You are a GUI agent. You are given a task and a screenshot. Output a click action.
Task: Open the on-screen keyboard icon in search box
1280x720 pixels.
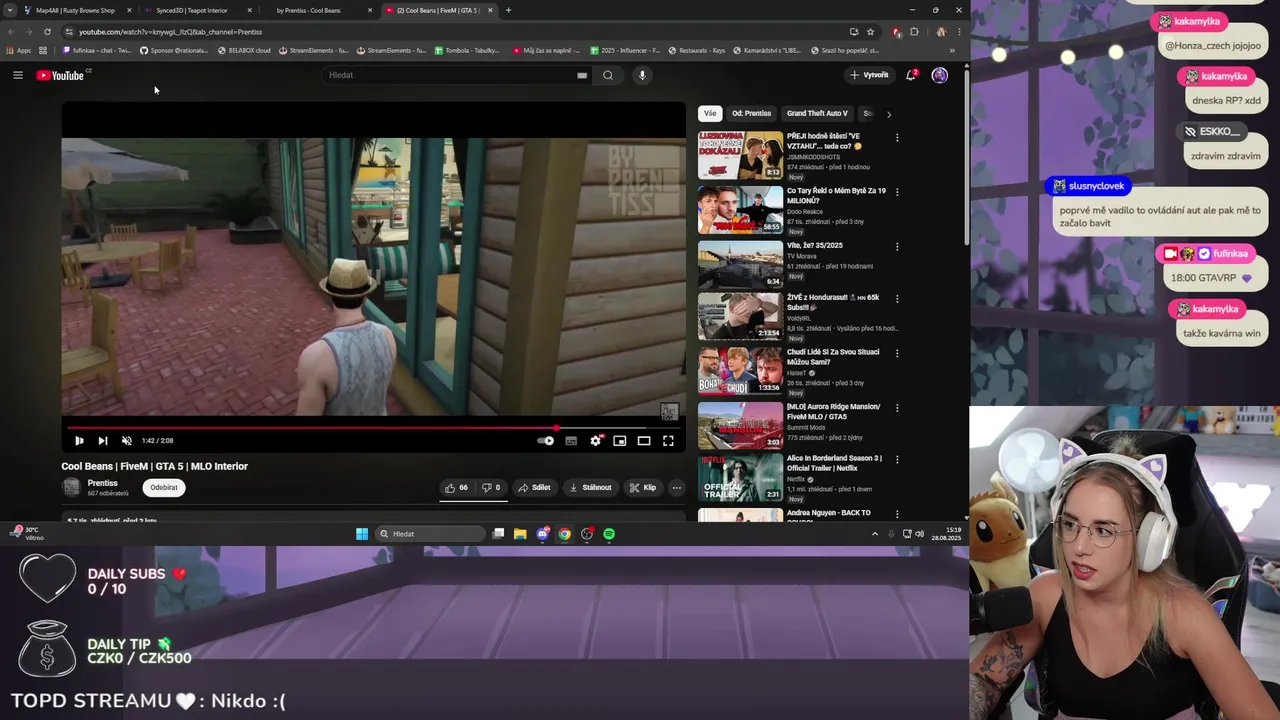(581, 75)
